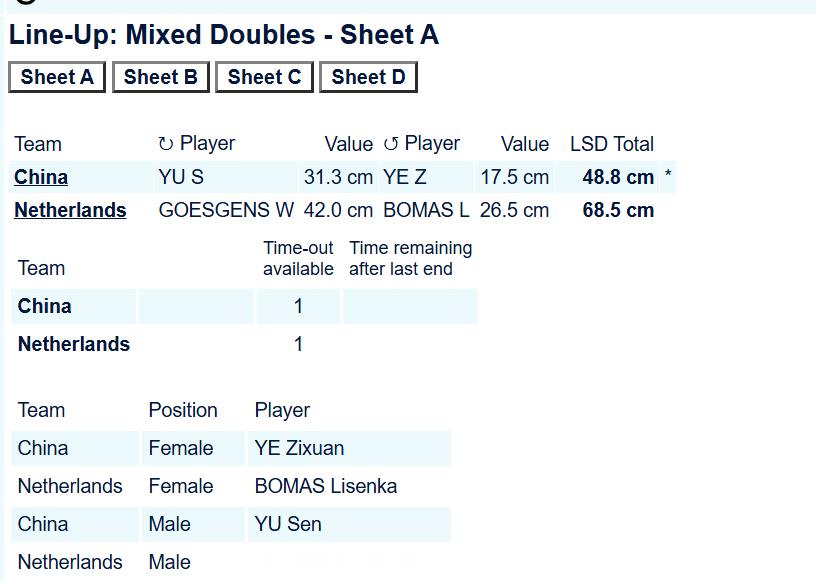Switch to the Sheet B tab
This screenshot has width=816, height=581.
pos(160,77)
